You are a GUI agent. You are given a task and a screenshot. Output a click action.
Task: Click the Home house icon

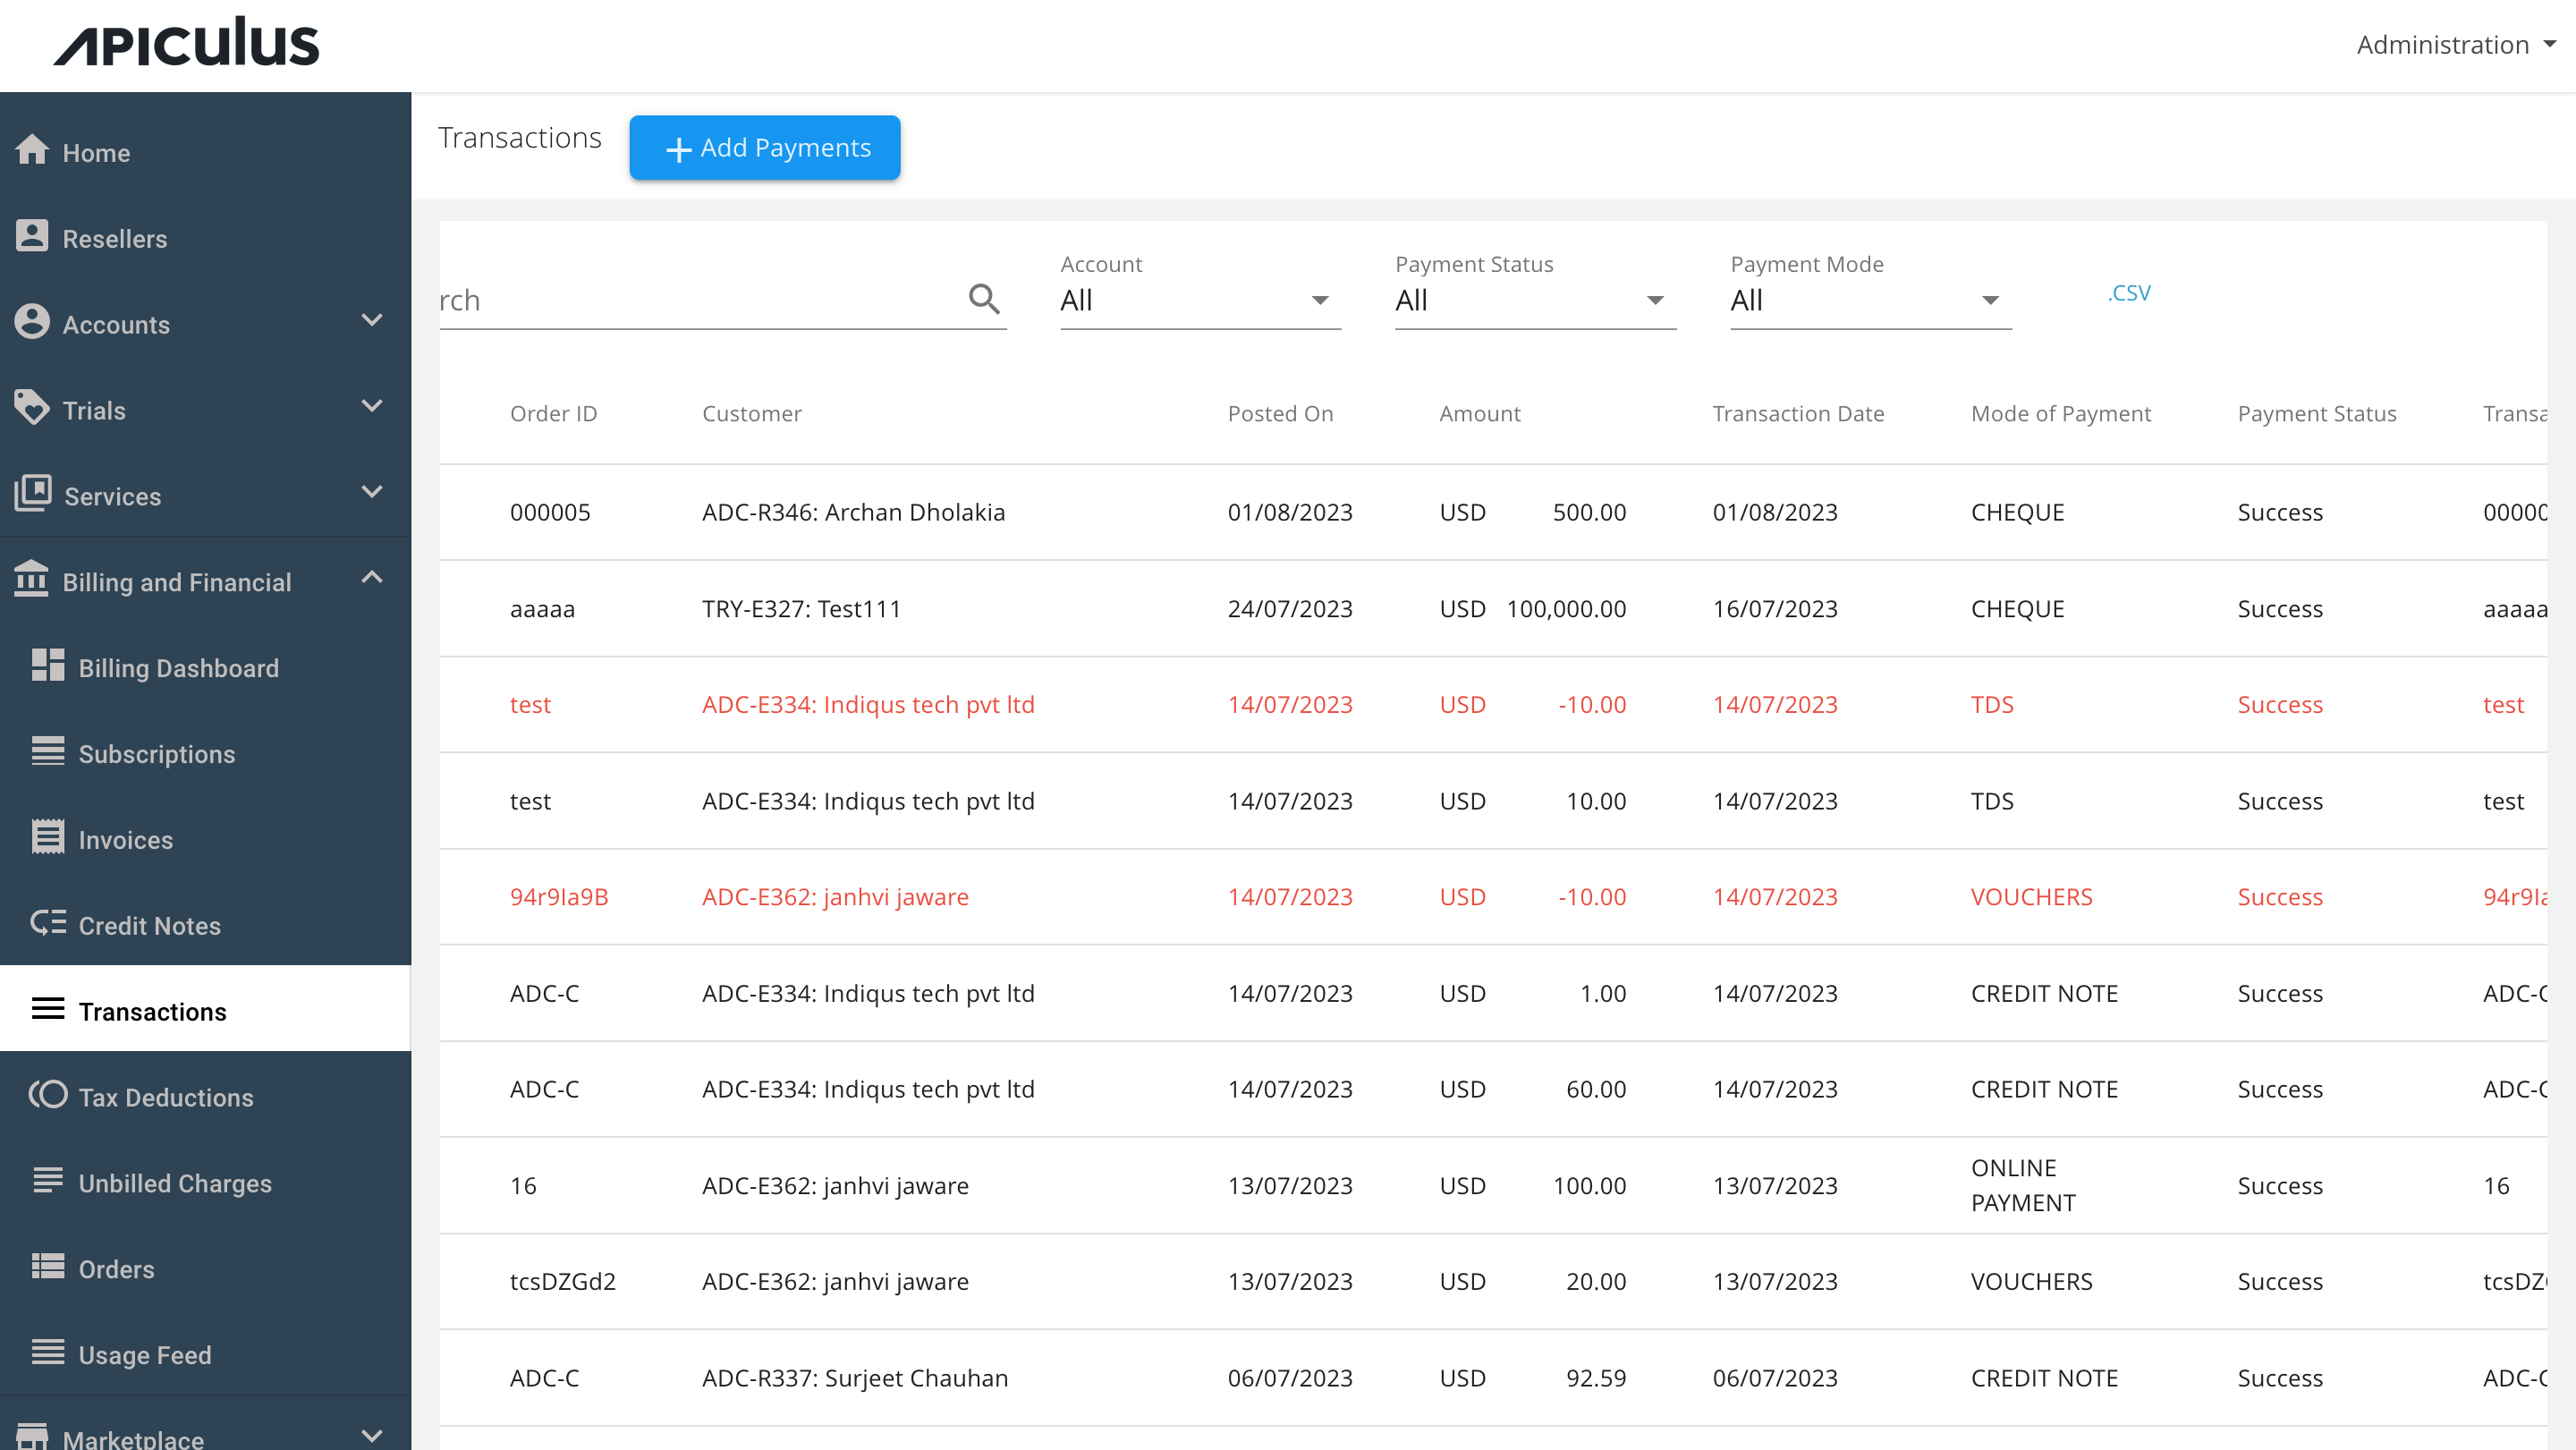pos(32,150)
